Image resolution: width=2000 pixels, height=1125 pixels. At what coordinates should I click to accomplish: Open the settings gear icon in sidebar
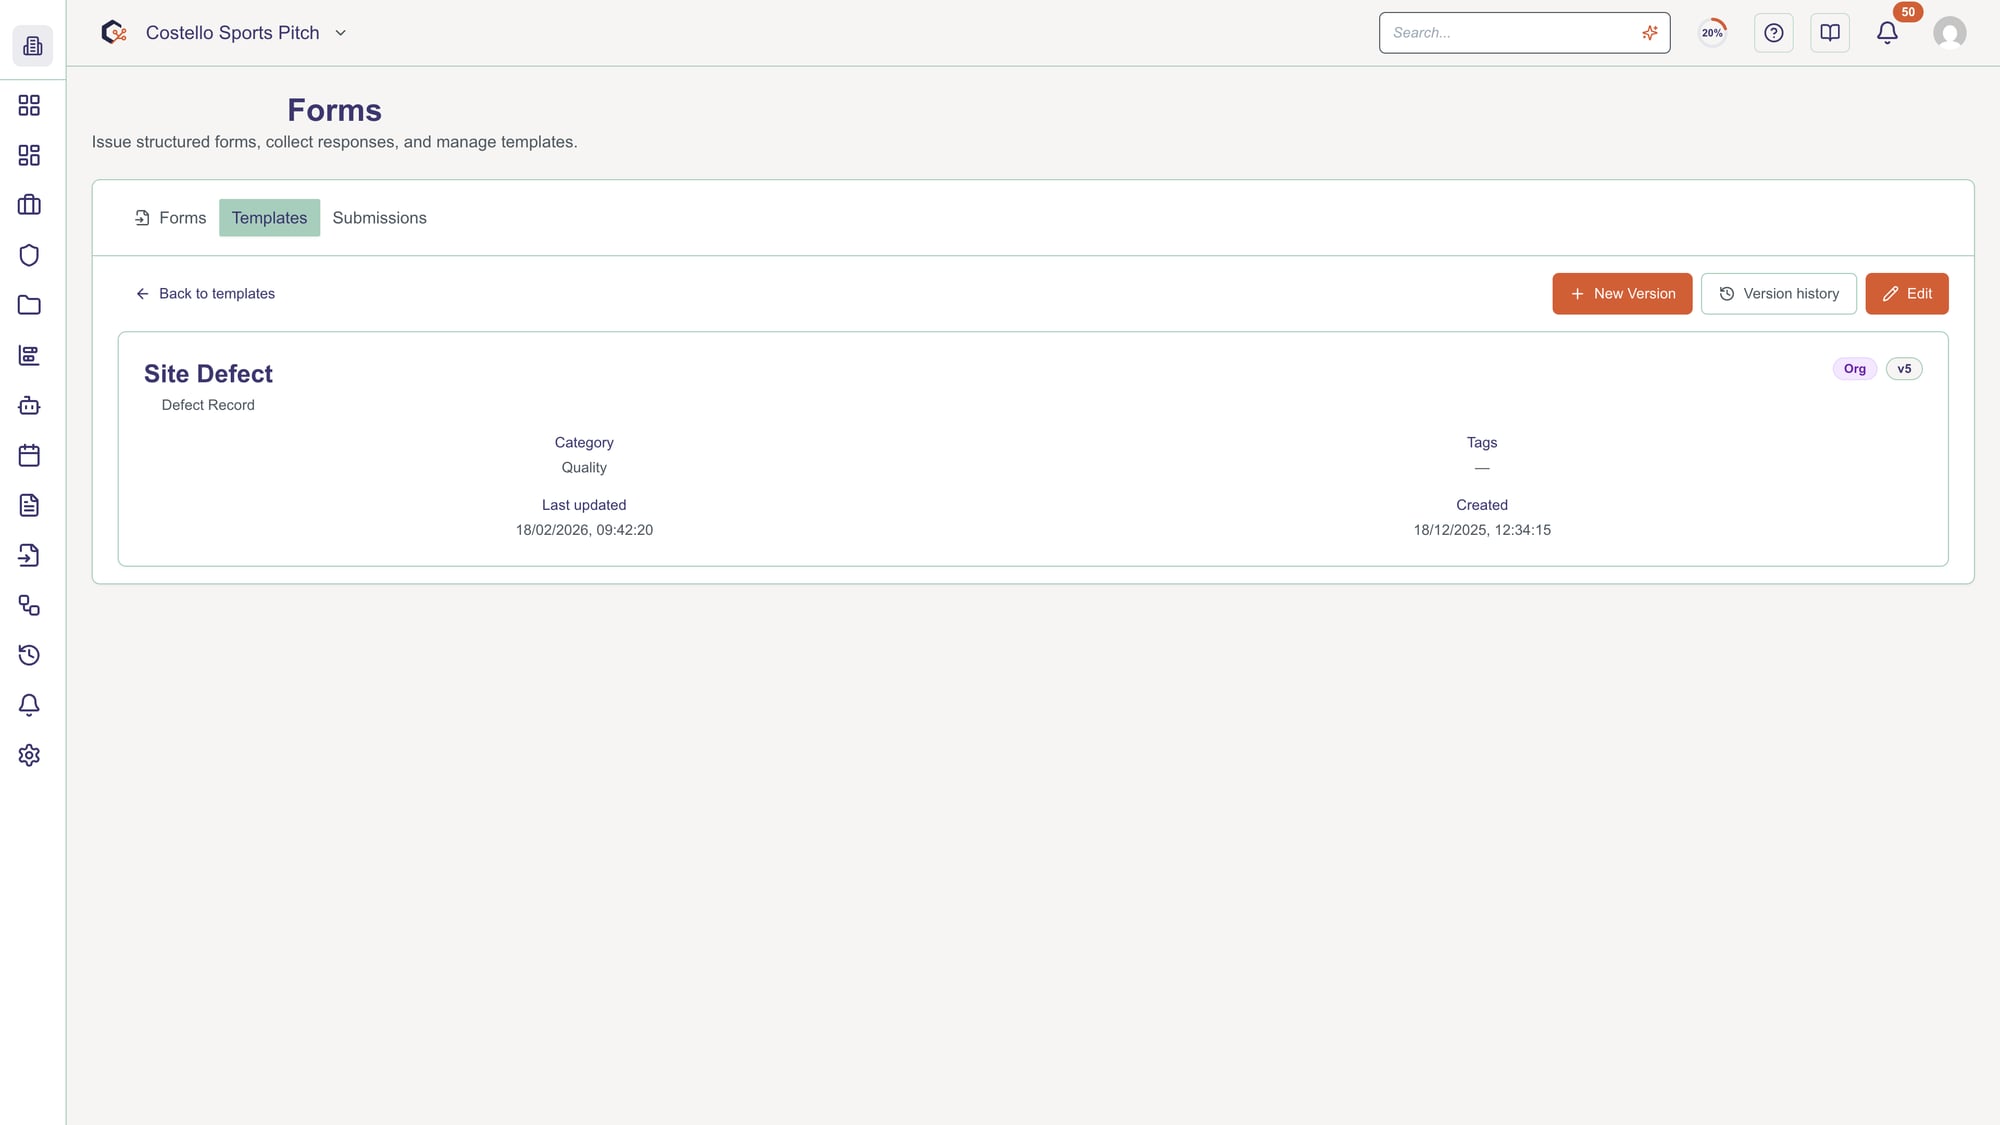pyautogui.click(x=29, y=755)
